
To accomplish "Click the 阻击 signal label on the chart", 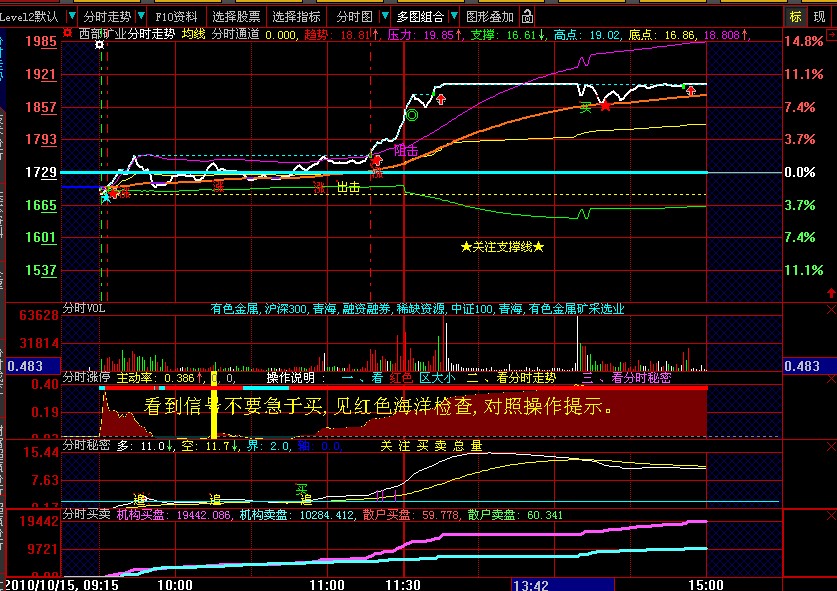I will 406,151.
